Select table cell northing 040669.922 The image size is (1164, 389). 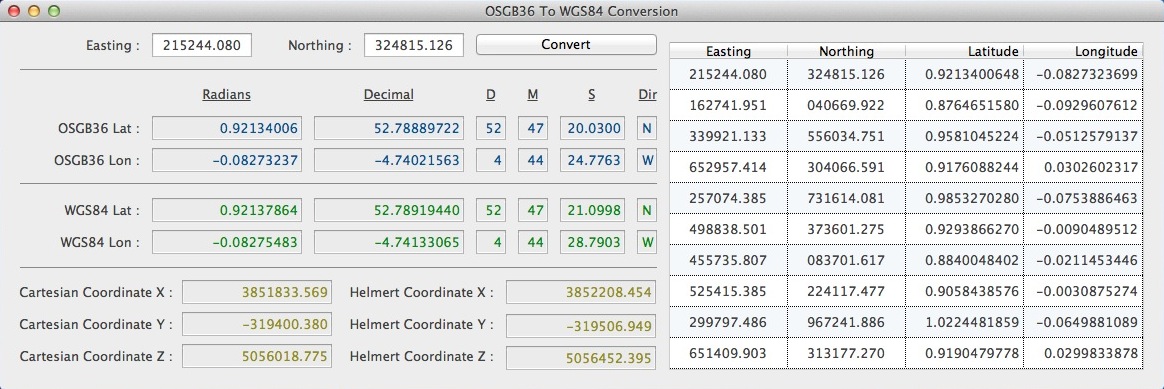pos(846,105)
